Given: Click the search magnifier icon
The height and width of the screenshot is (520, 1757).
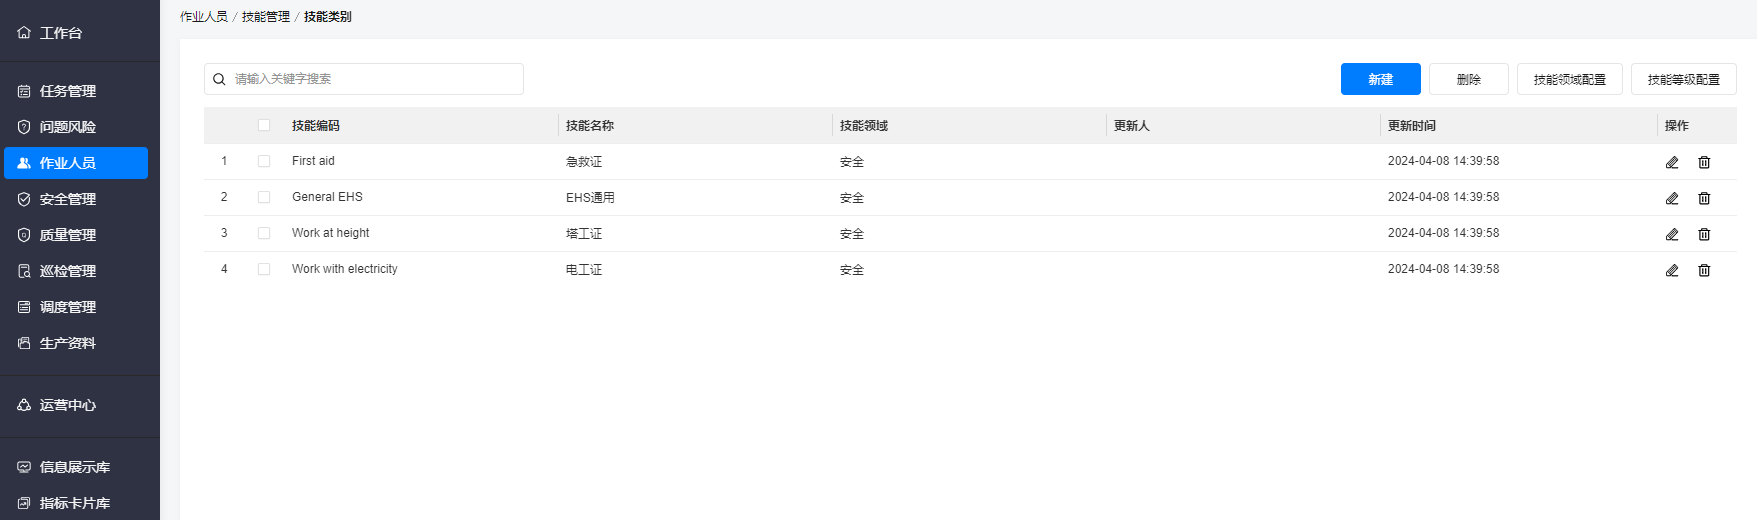Looking at the screenshot, I should (219, 79).
